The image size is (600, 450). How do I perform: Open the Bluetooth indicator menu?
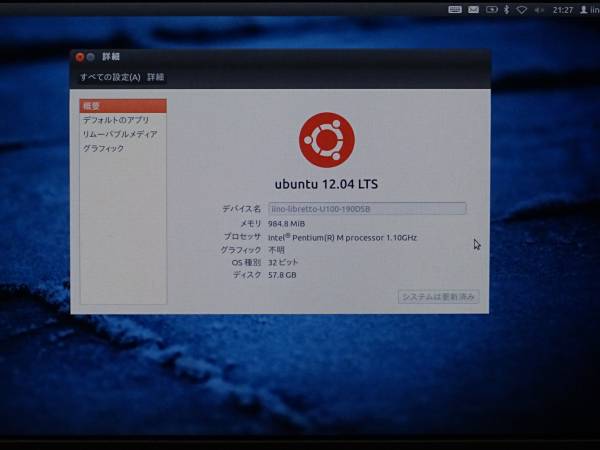[x=507, y=10]
